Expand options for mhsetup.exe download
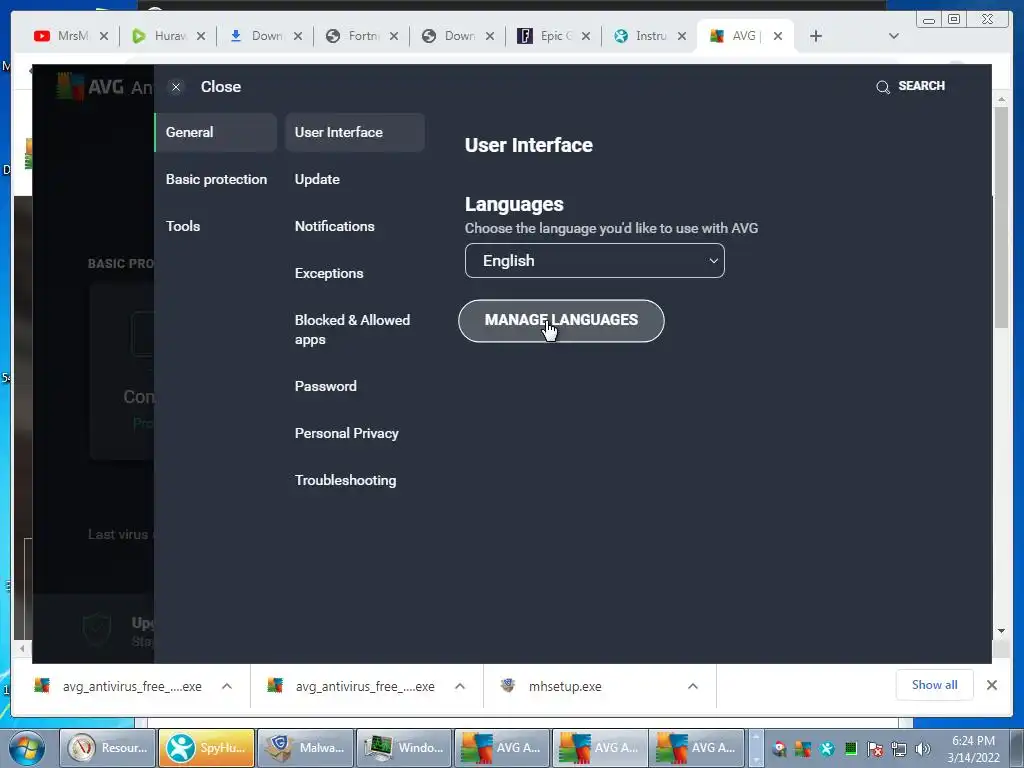The image size is (1024, 768). (693, 686)
